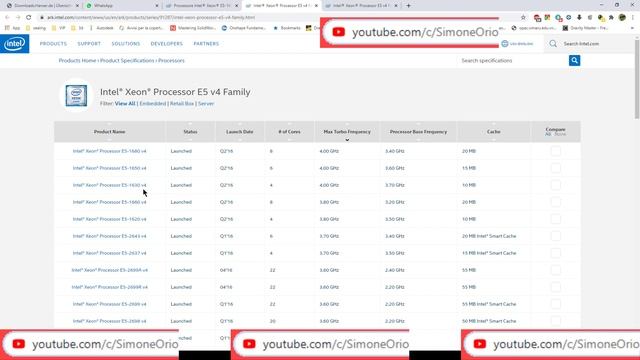The image size is (640, 360).
Task: Tick Compare checkbox for Xeon E5-2637 v4
Action: pos(556,253)
